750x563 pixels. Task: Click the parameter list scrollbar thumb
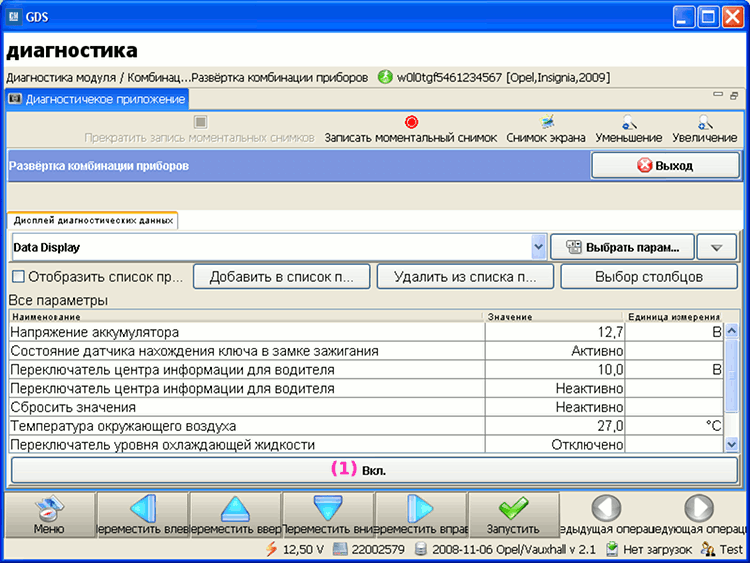click(732, 375)
